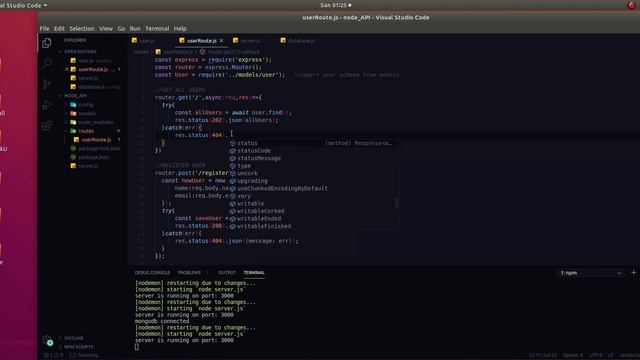Click the routes breadcrumb above the code
This screenshot has height=360, width=640.
(141, 52)
